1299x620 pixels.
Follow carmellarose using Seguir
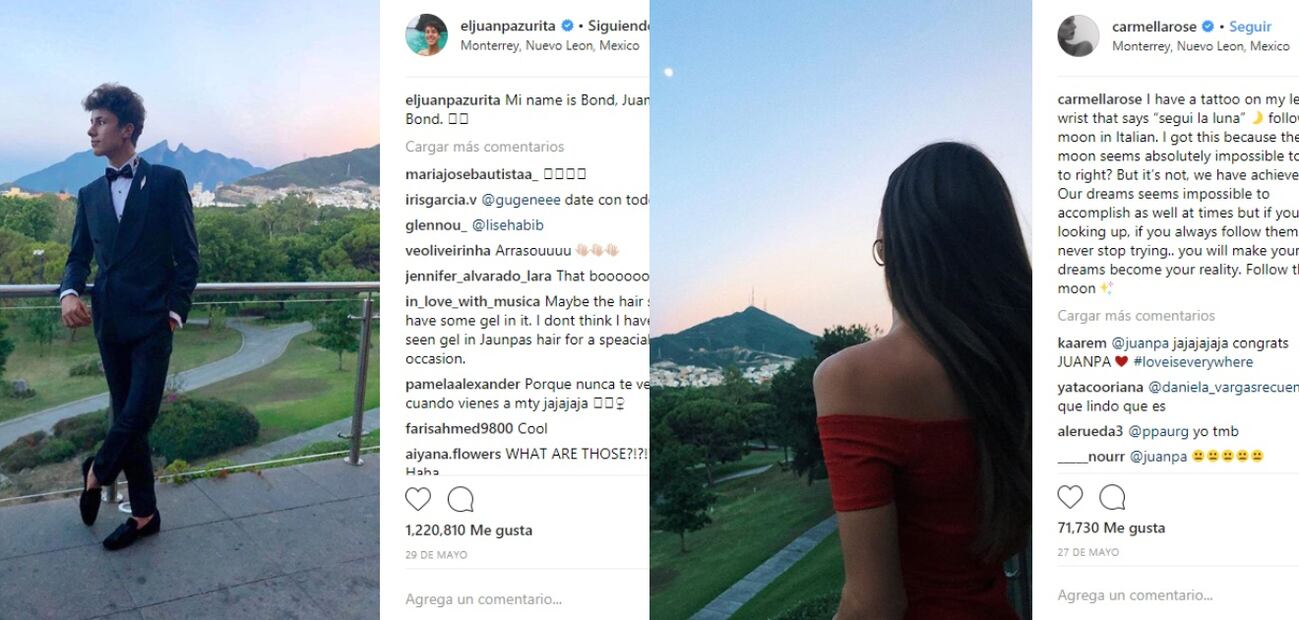(x=1250, y=27)
